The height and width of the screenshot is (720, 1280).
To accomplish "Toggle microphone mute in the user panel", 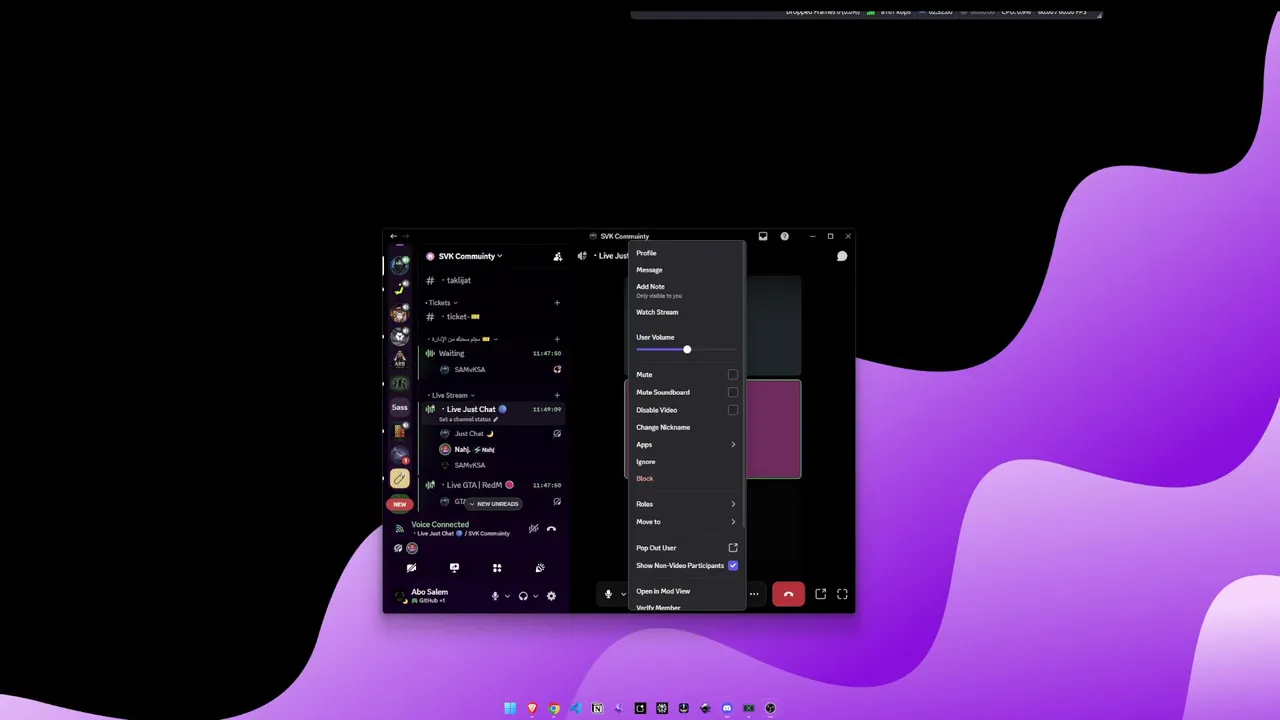I will pos(494,596).
